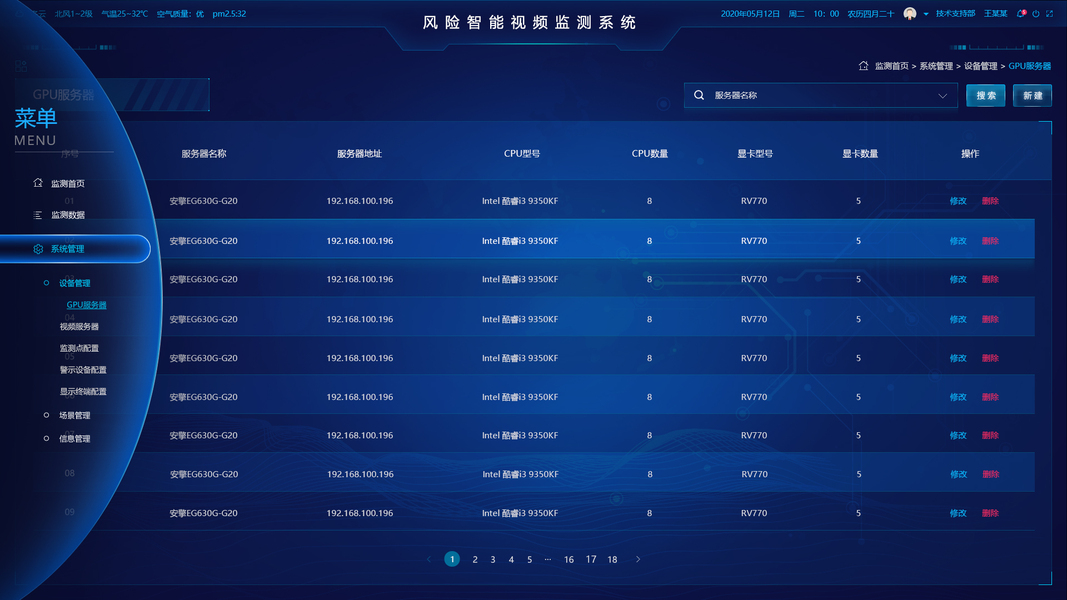Go to page 16 in pagination

click(569, 559)
